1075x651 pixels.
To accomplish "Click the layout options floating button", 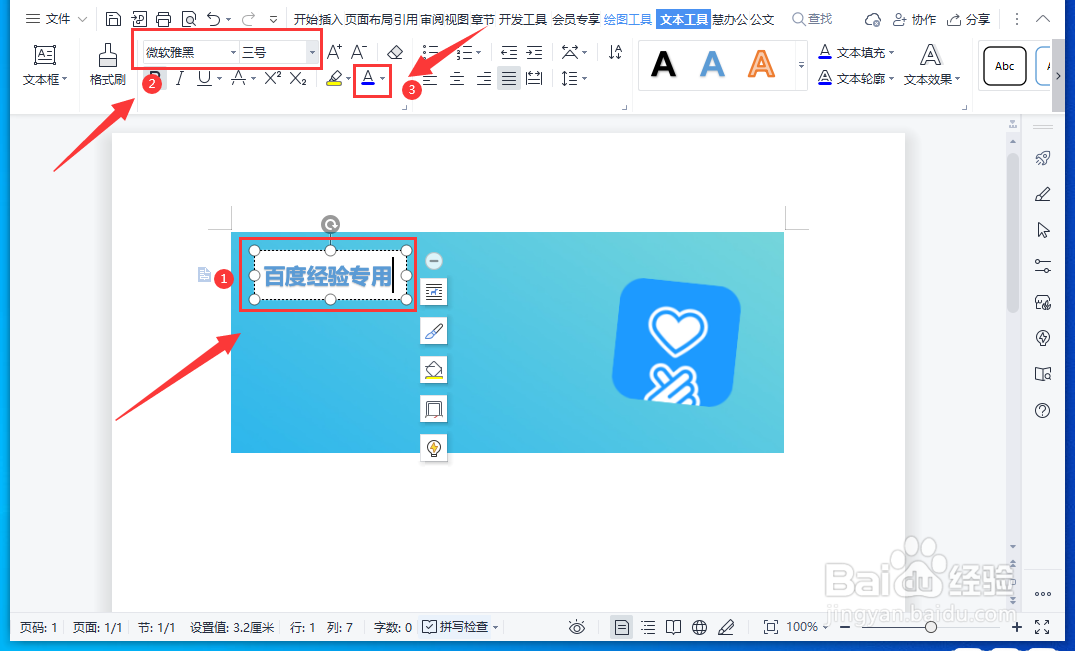I will point(433,292).
